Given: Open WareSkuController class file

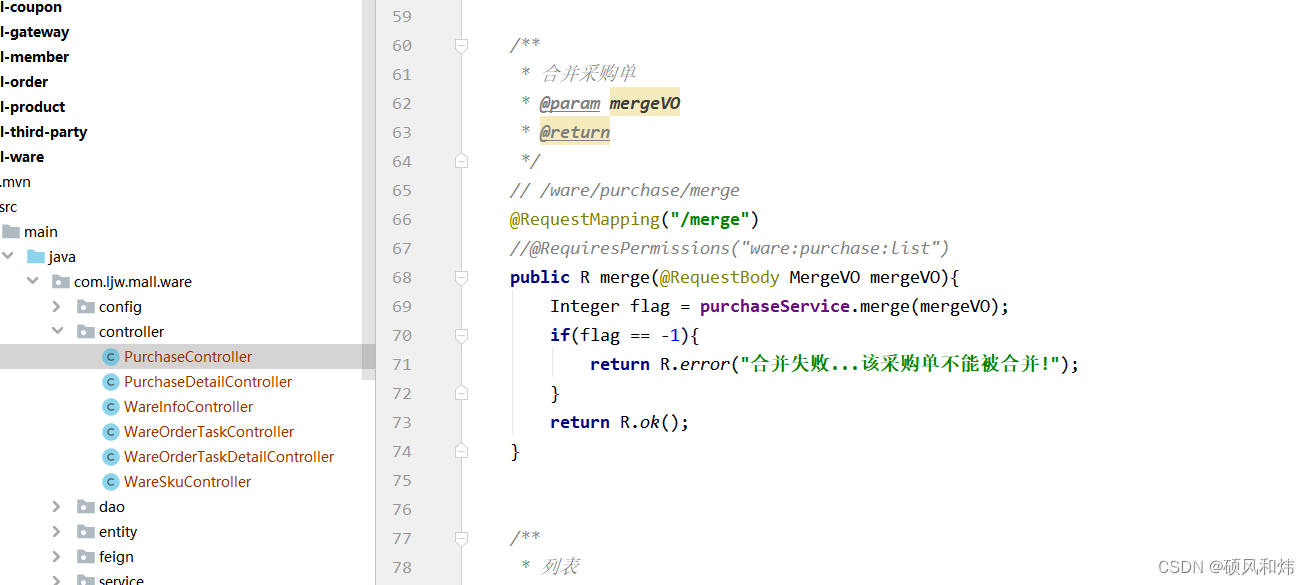Looking at the screenshot, I should click(x=188, y=482).
